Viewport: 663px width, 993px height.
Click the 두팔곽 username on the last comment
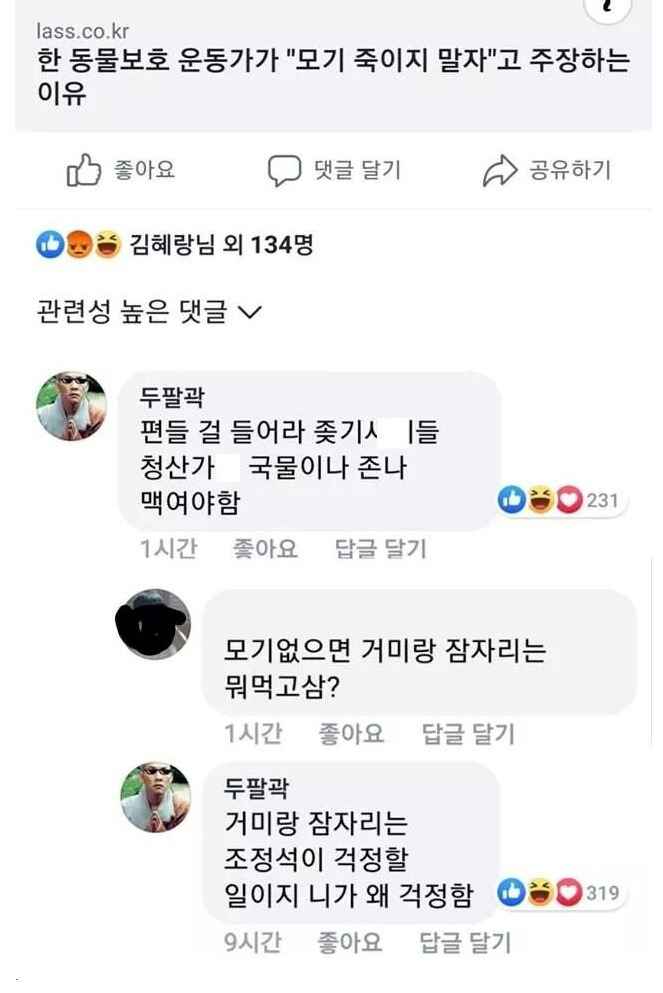[x=257, y=789]
